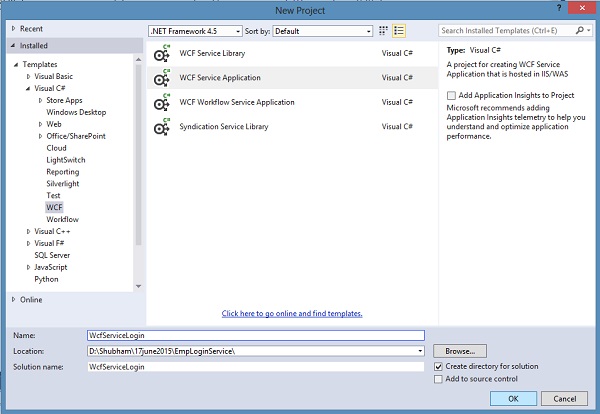Click 'Visual C#' language in the WCF Service Application row
Image resolution: width=600 pixels, height=414 pixels.
point(397,78)
